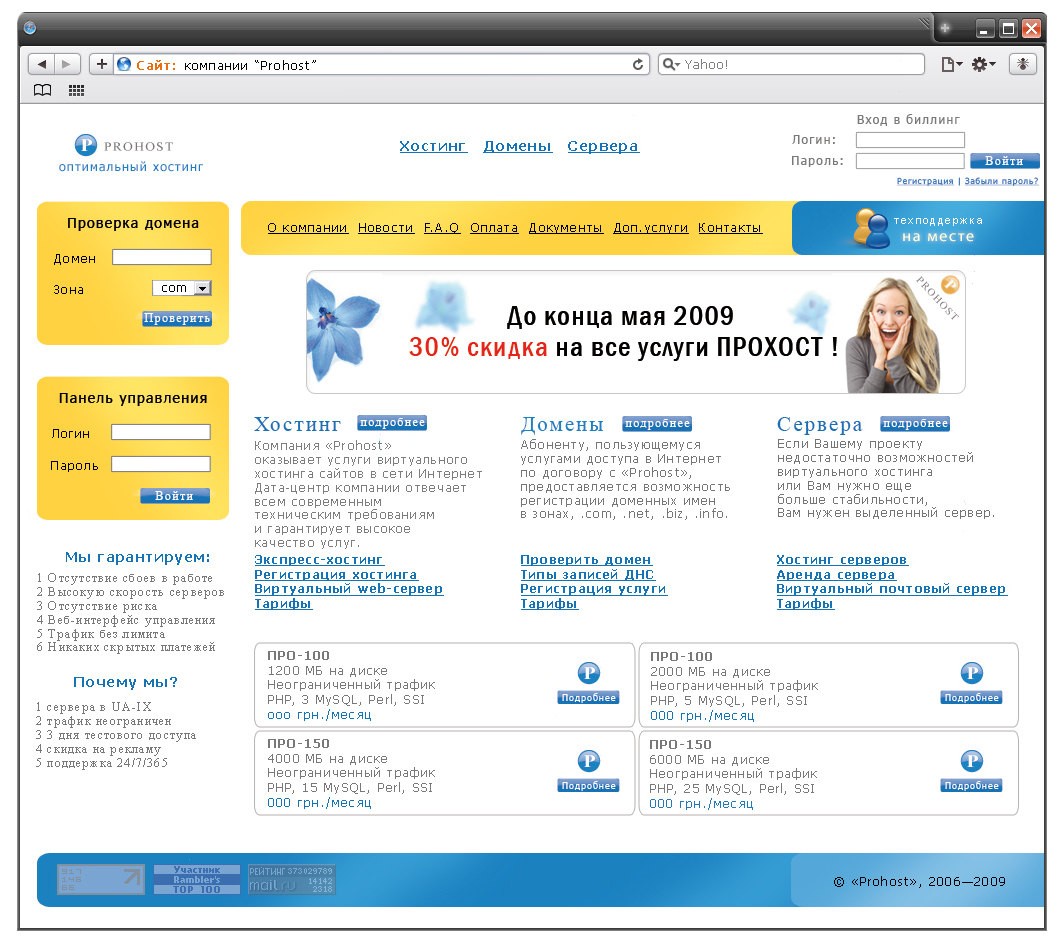The width and height of the screenshot is (1063, 945).
Task: Open the Оплата menu item
Action: pos(494,228)
